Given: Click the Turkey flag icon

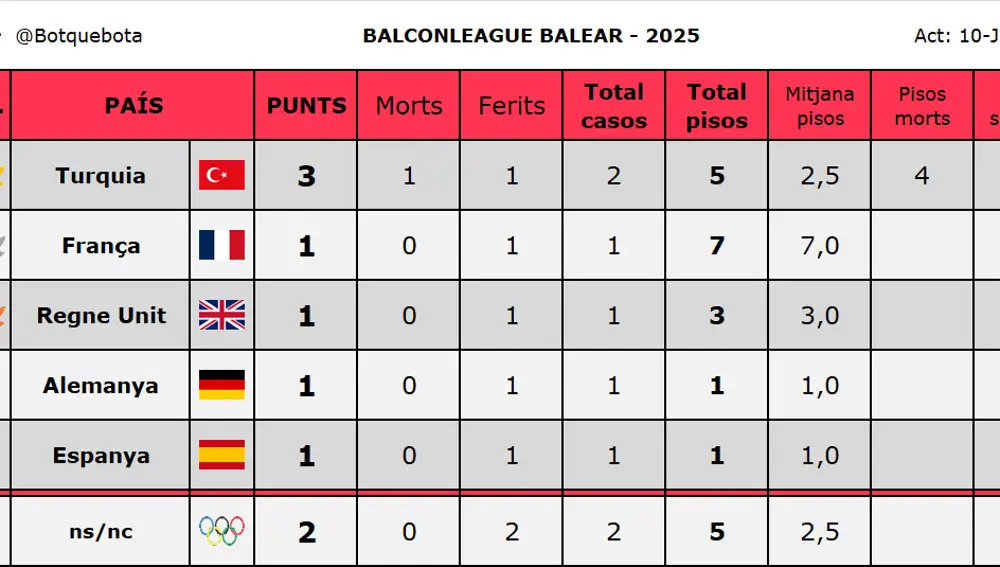Looking at the screenshot, I should click(221, 175).
